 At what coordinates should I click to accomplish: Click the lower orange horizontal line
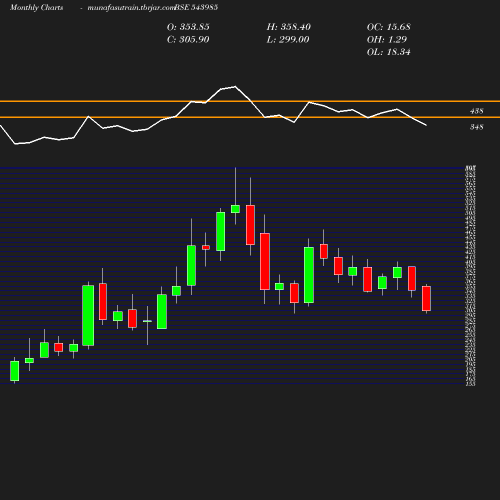pos(250,117)
